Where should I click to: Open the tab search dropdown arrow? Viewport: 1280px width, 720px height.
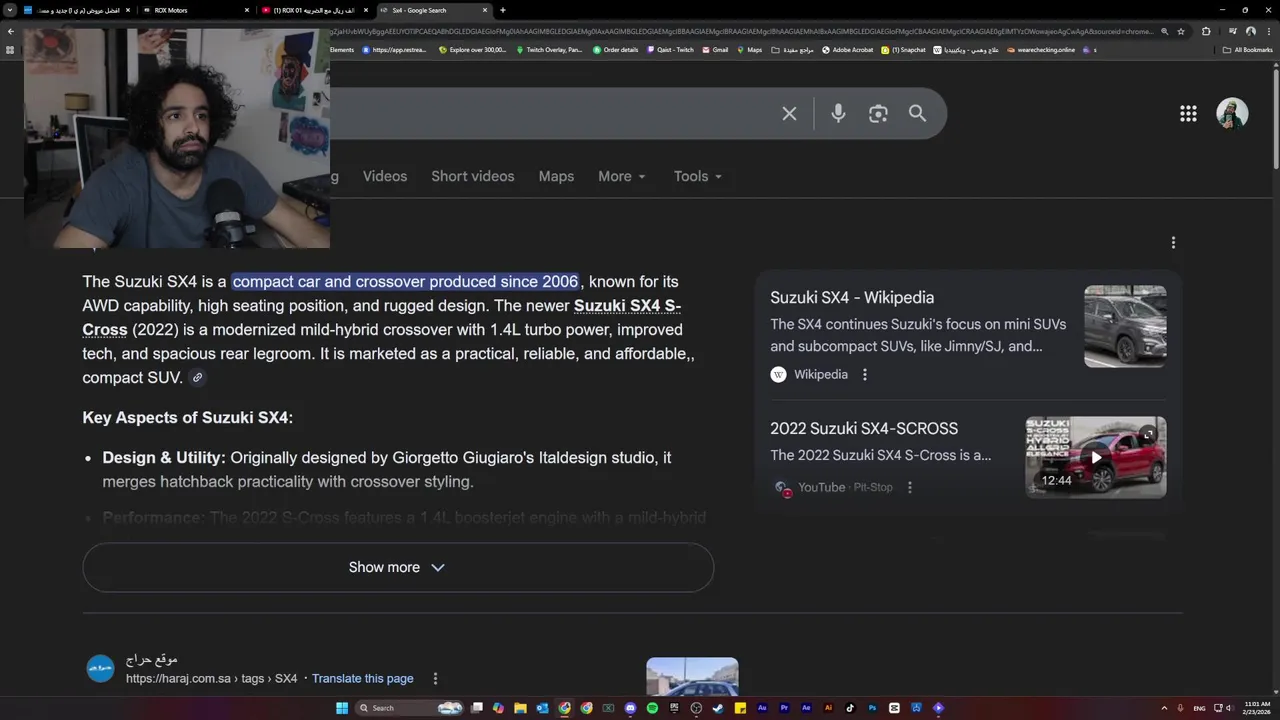[x=10, y=10]
